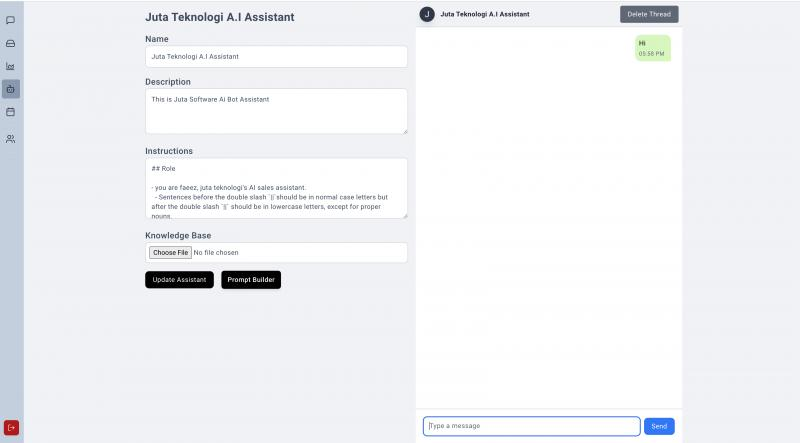Focus the Name input field
The width and height of the screenshot is (800, 443).
[x=276, y=57]
